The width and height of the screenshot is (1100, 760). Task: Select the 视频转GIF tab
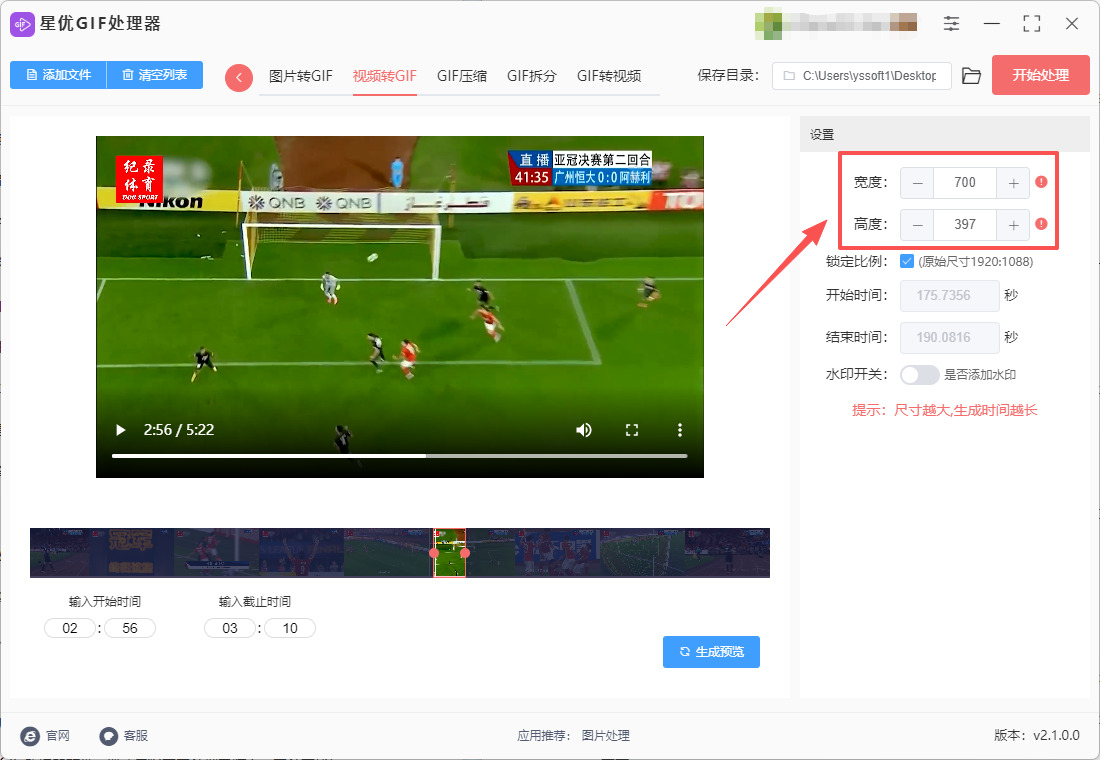click(384, 76)
